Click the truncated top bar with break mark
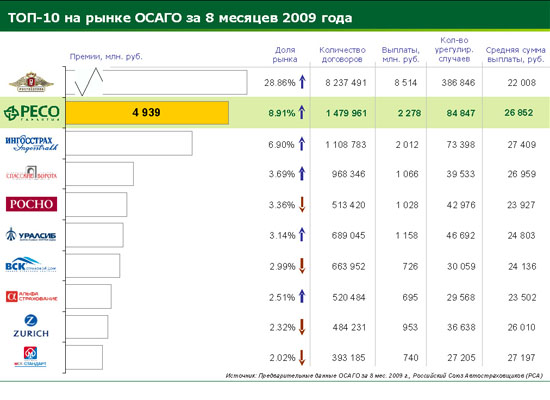550x400 pixels. click(x=156, y=82)
